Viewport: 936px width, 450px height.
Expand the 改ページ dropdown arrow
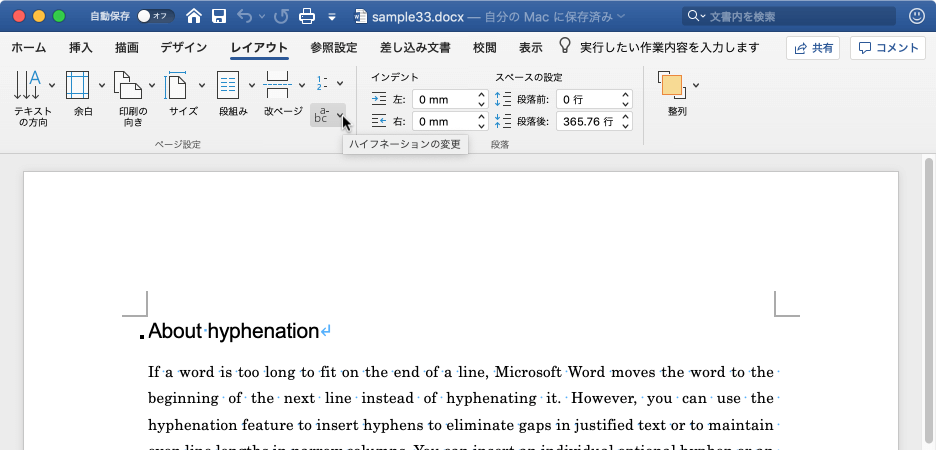tap(301, 85)
